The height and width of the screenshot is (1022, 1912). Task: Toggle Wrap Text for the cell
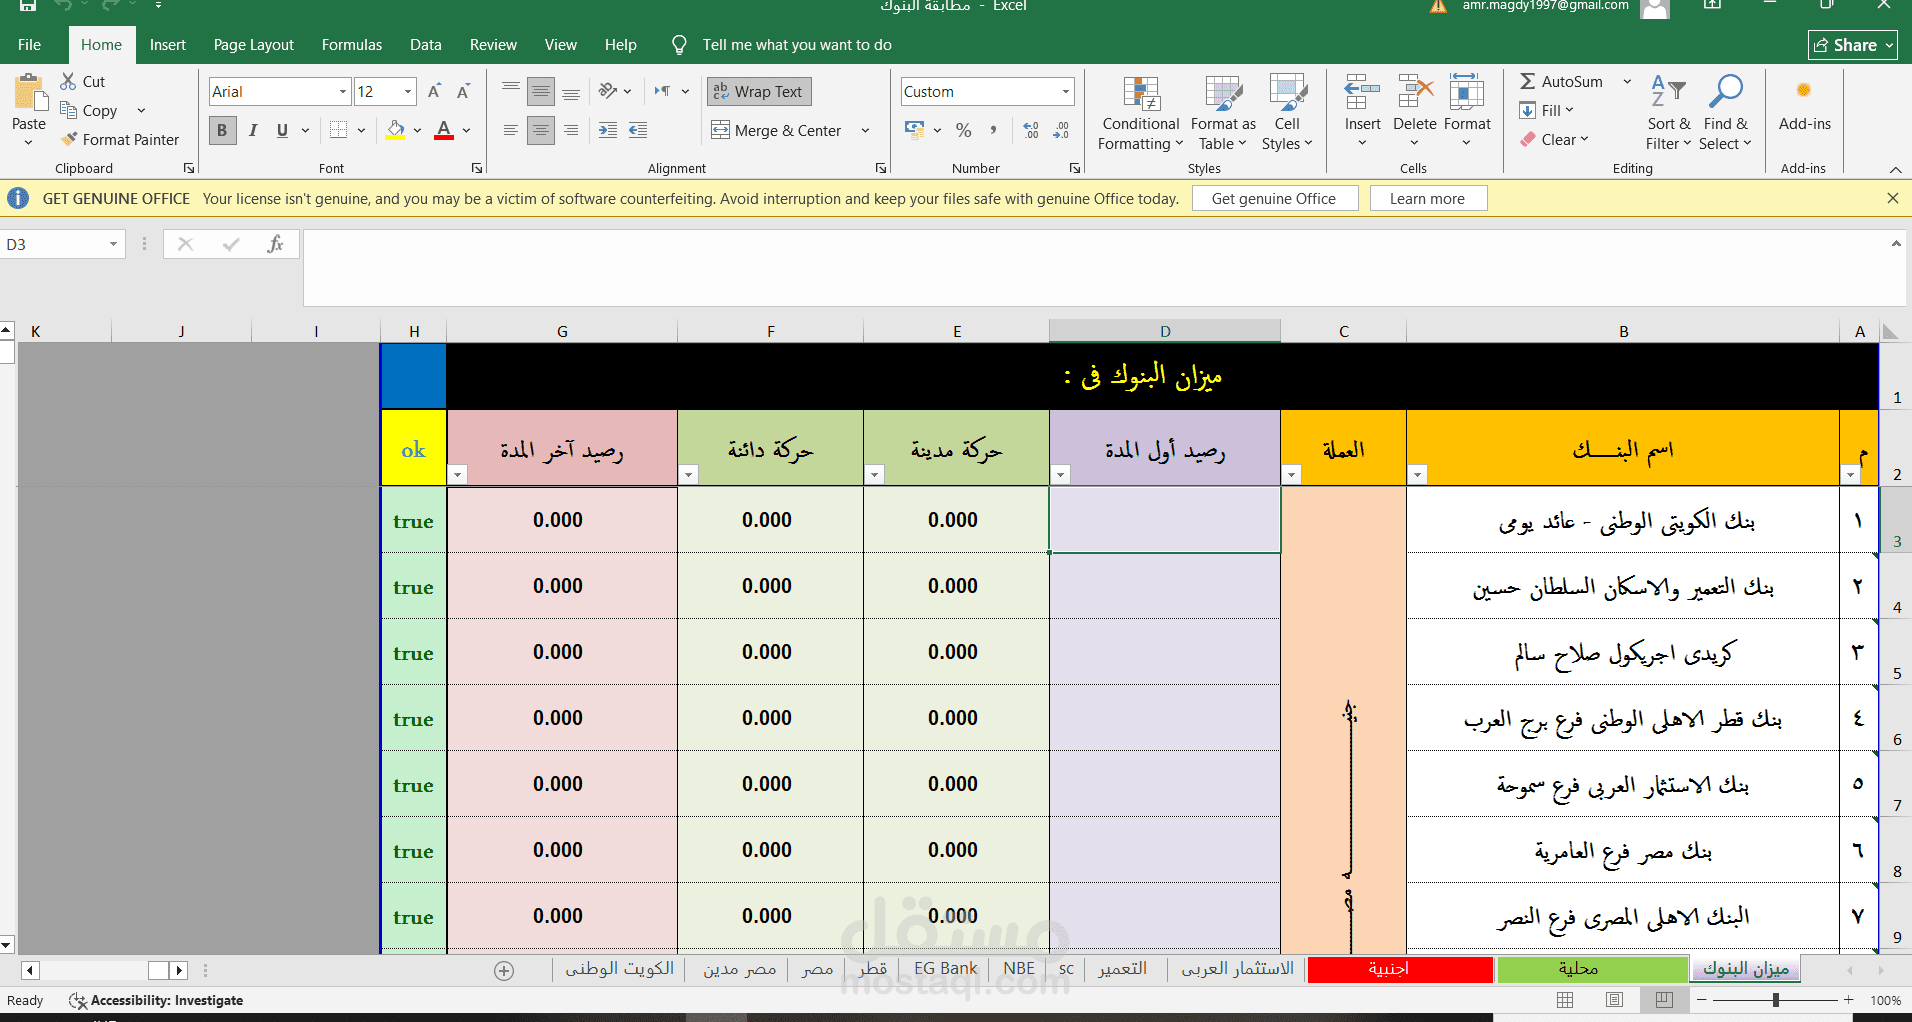tap(758, 91)
